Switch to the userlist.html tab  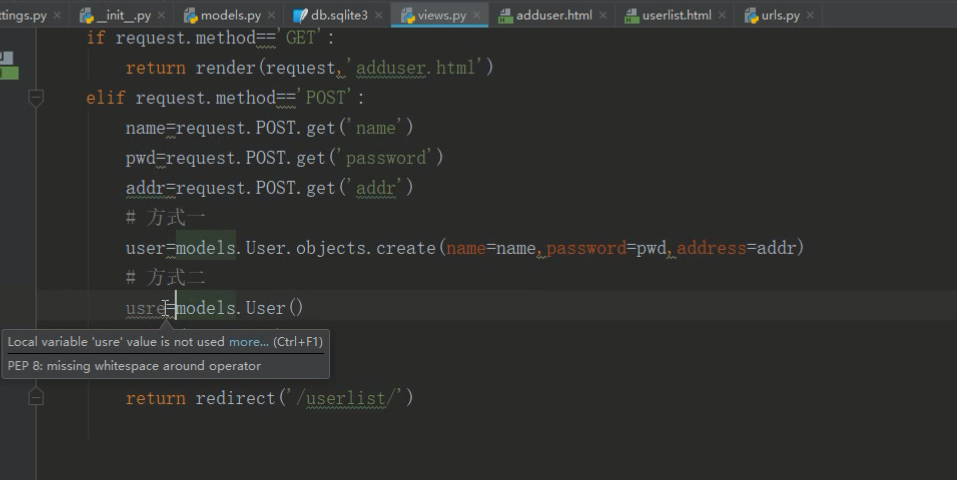[676, 15]
